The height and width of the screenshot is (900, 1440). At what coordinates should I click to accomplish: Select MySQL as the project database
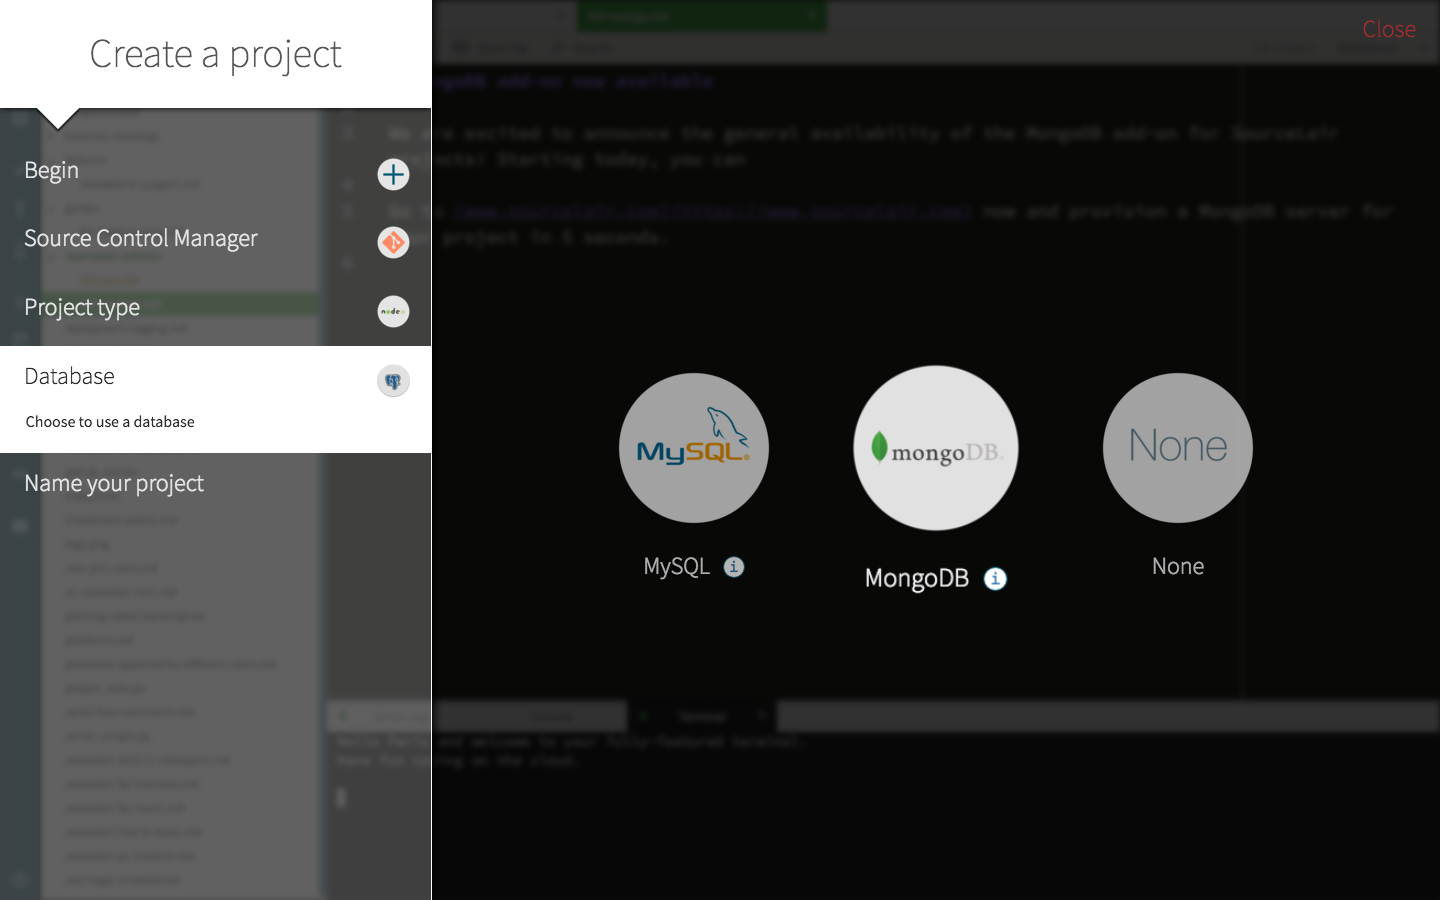click(694, 448)
